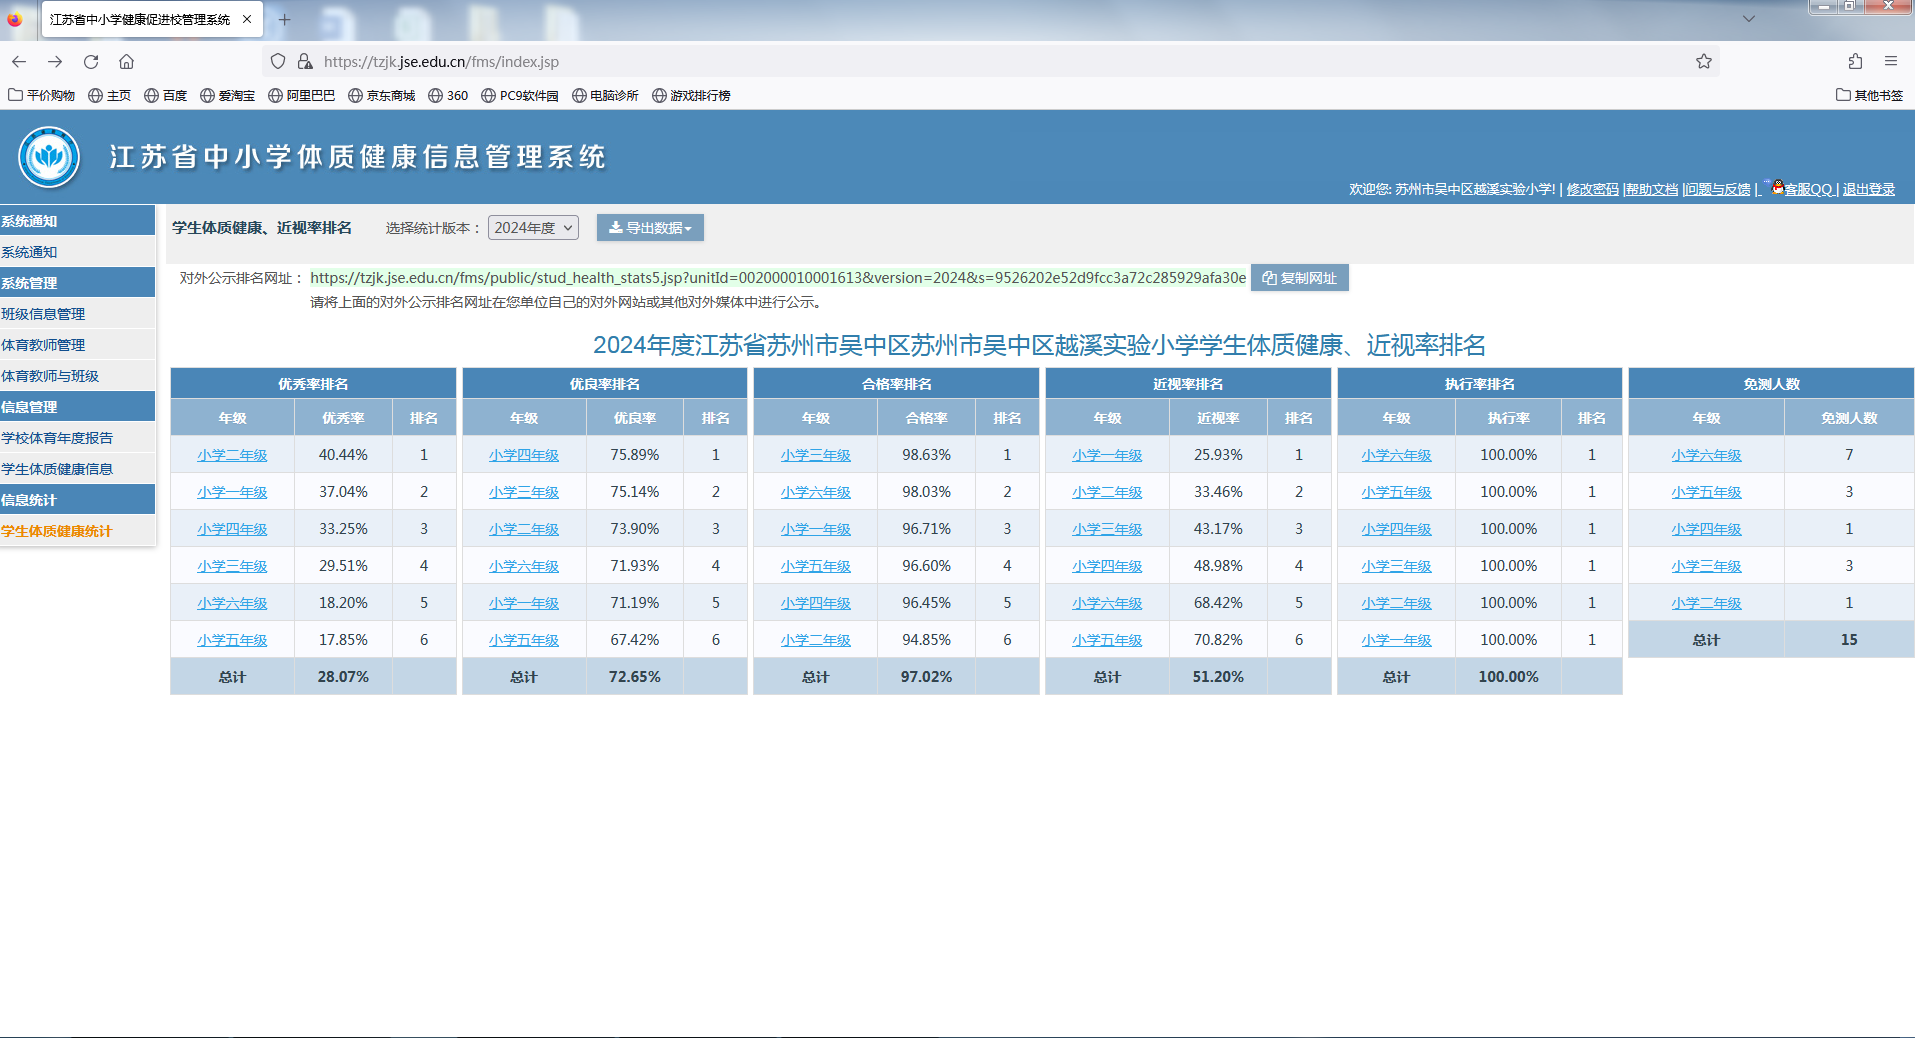The height and width of the screenshot is (1038, 1915).
Task: Reload the current page
Action: (91, 61)
